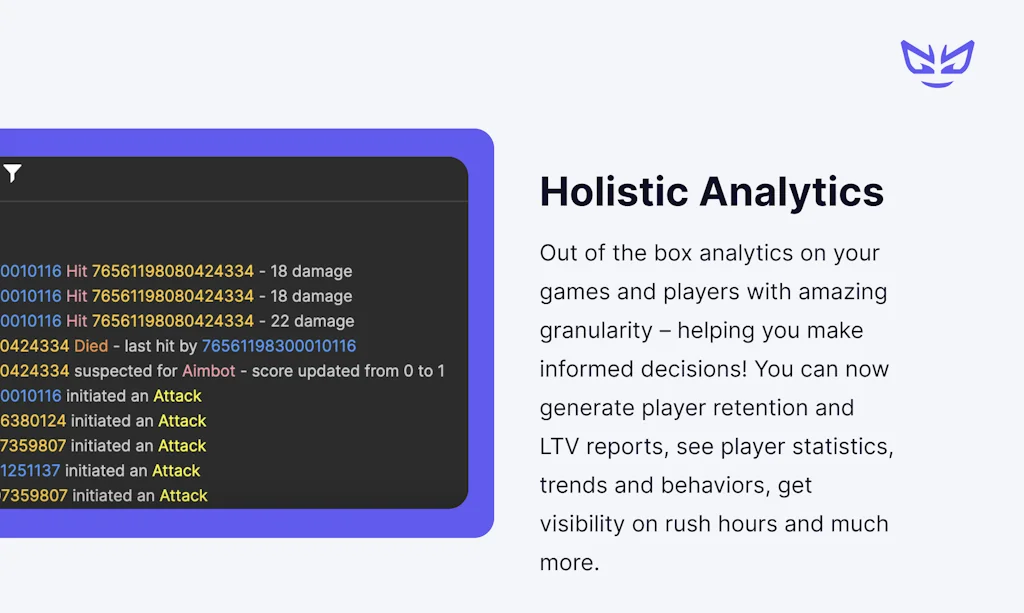Screen dimensions: 1024x613
Task: Open the yellow victim ID in the 22 damage row
Action: [x=172, y=321]
